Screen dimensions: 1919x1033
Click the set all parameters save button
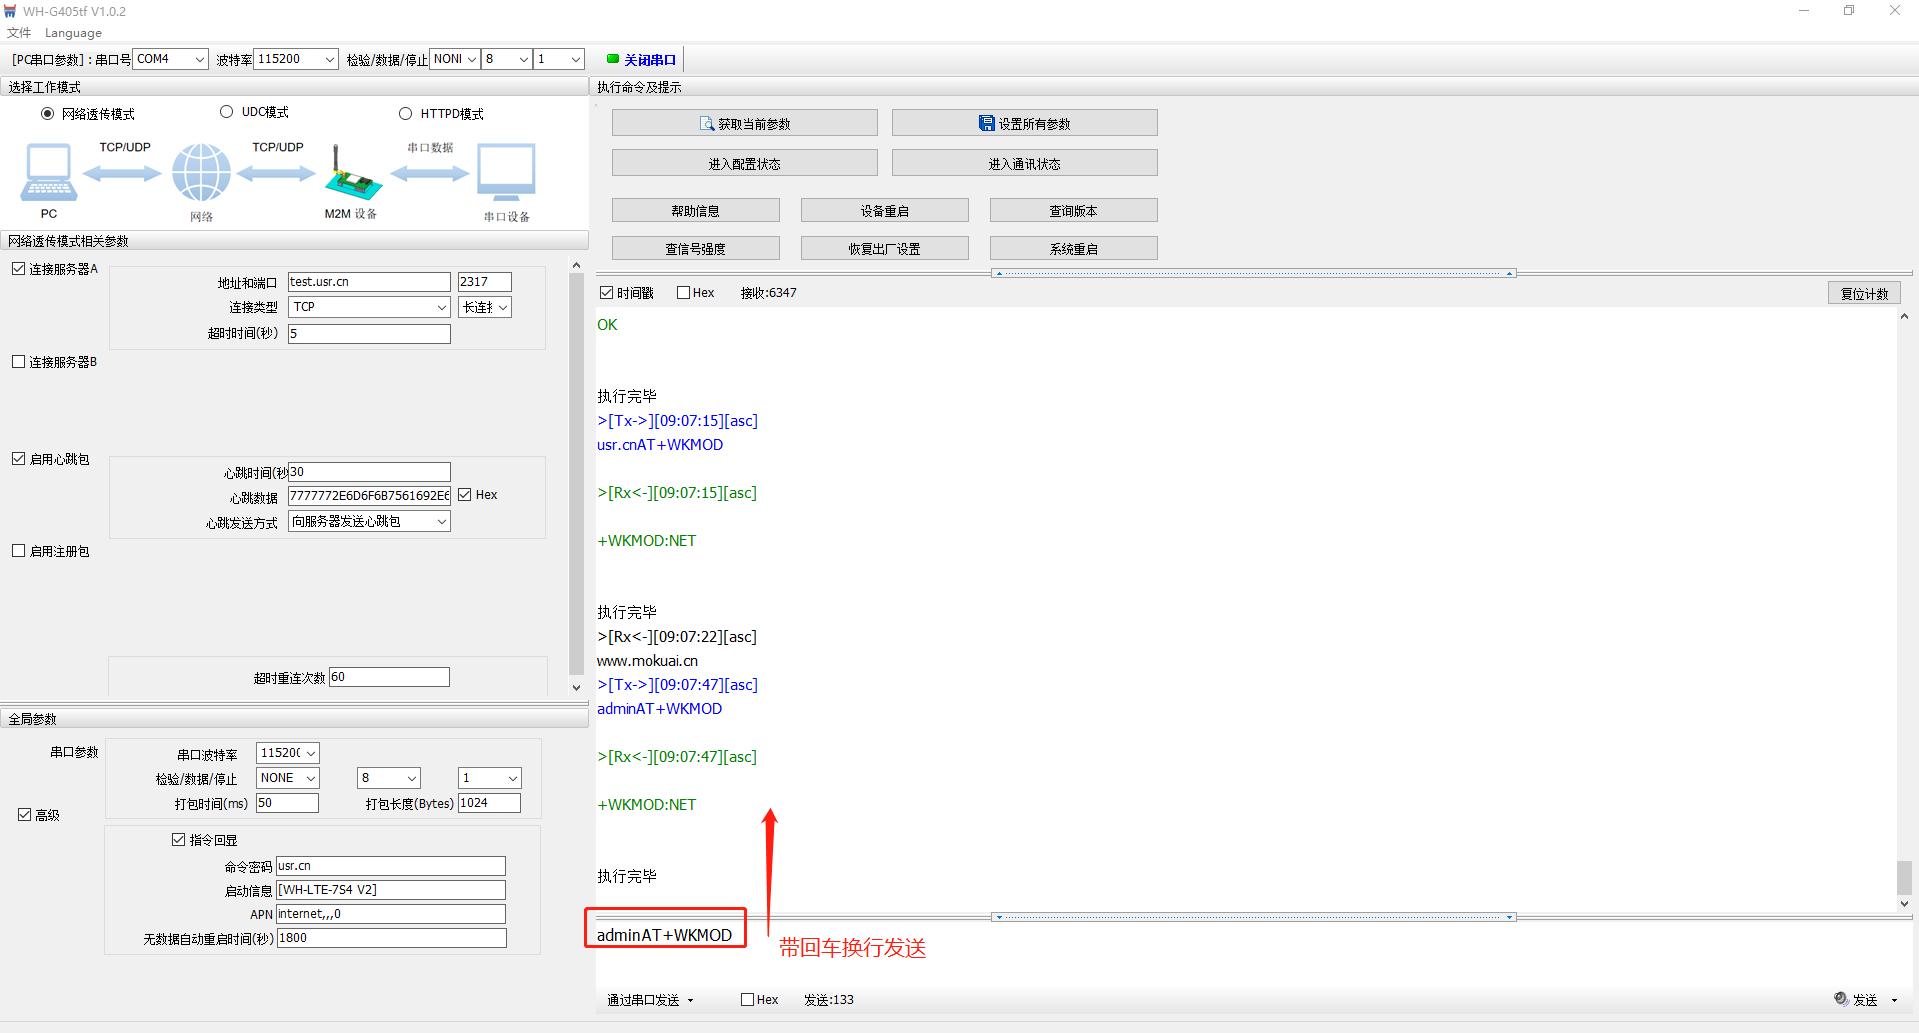tap(1024, 124)
